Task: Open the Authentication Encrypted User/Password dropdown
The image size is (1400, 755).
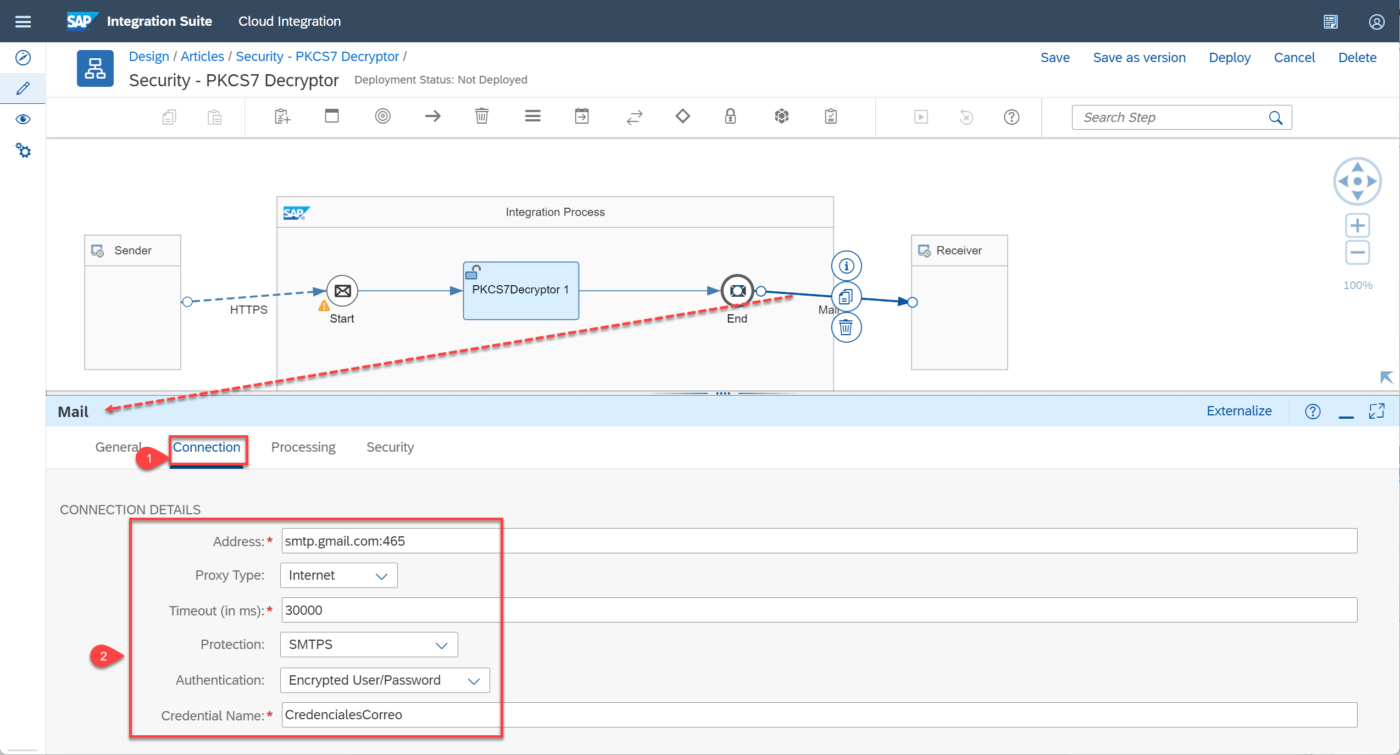Action: (x=385, y=680)
